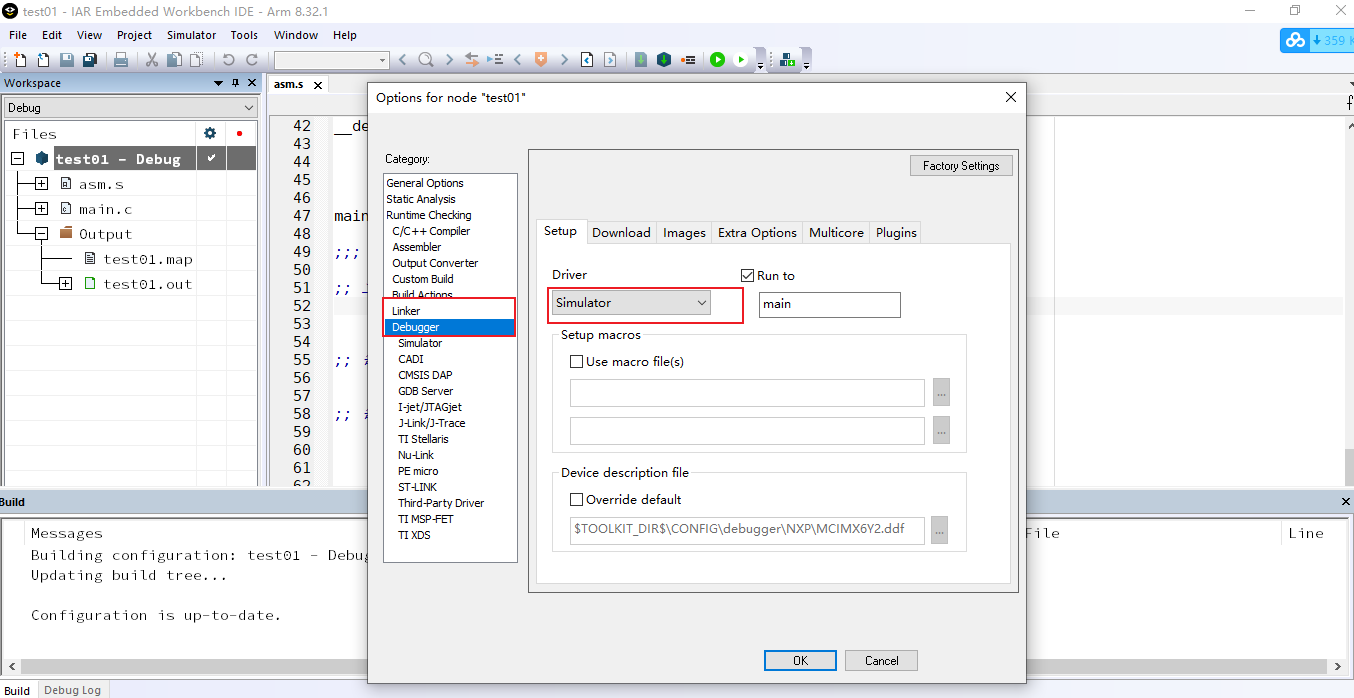
Task: Click the Undo toolbar icon
Action: click(228, 59)
